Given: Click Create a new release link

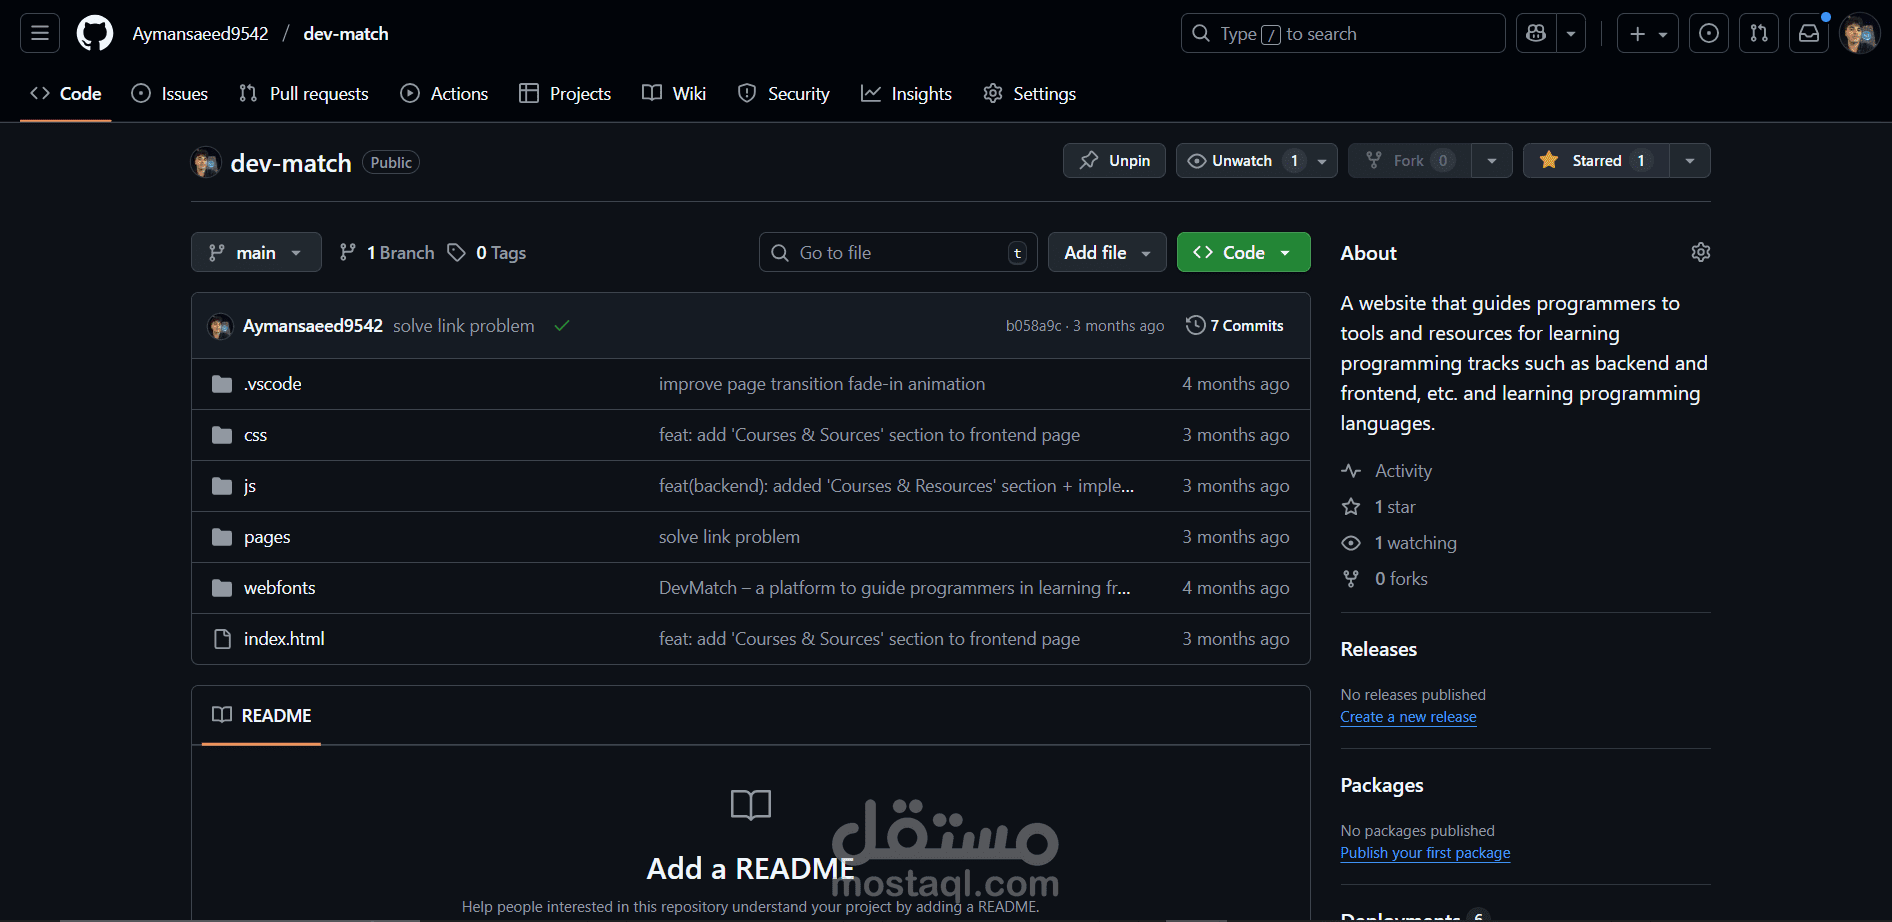Looking at the screenshot, I should [1408, 717].
